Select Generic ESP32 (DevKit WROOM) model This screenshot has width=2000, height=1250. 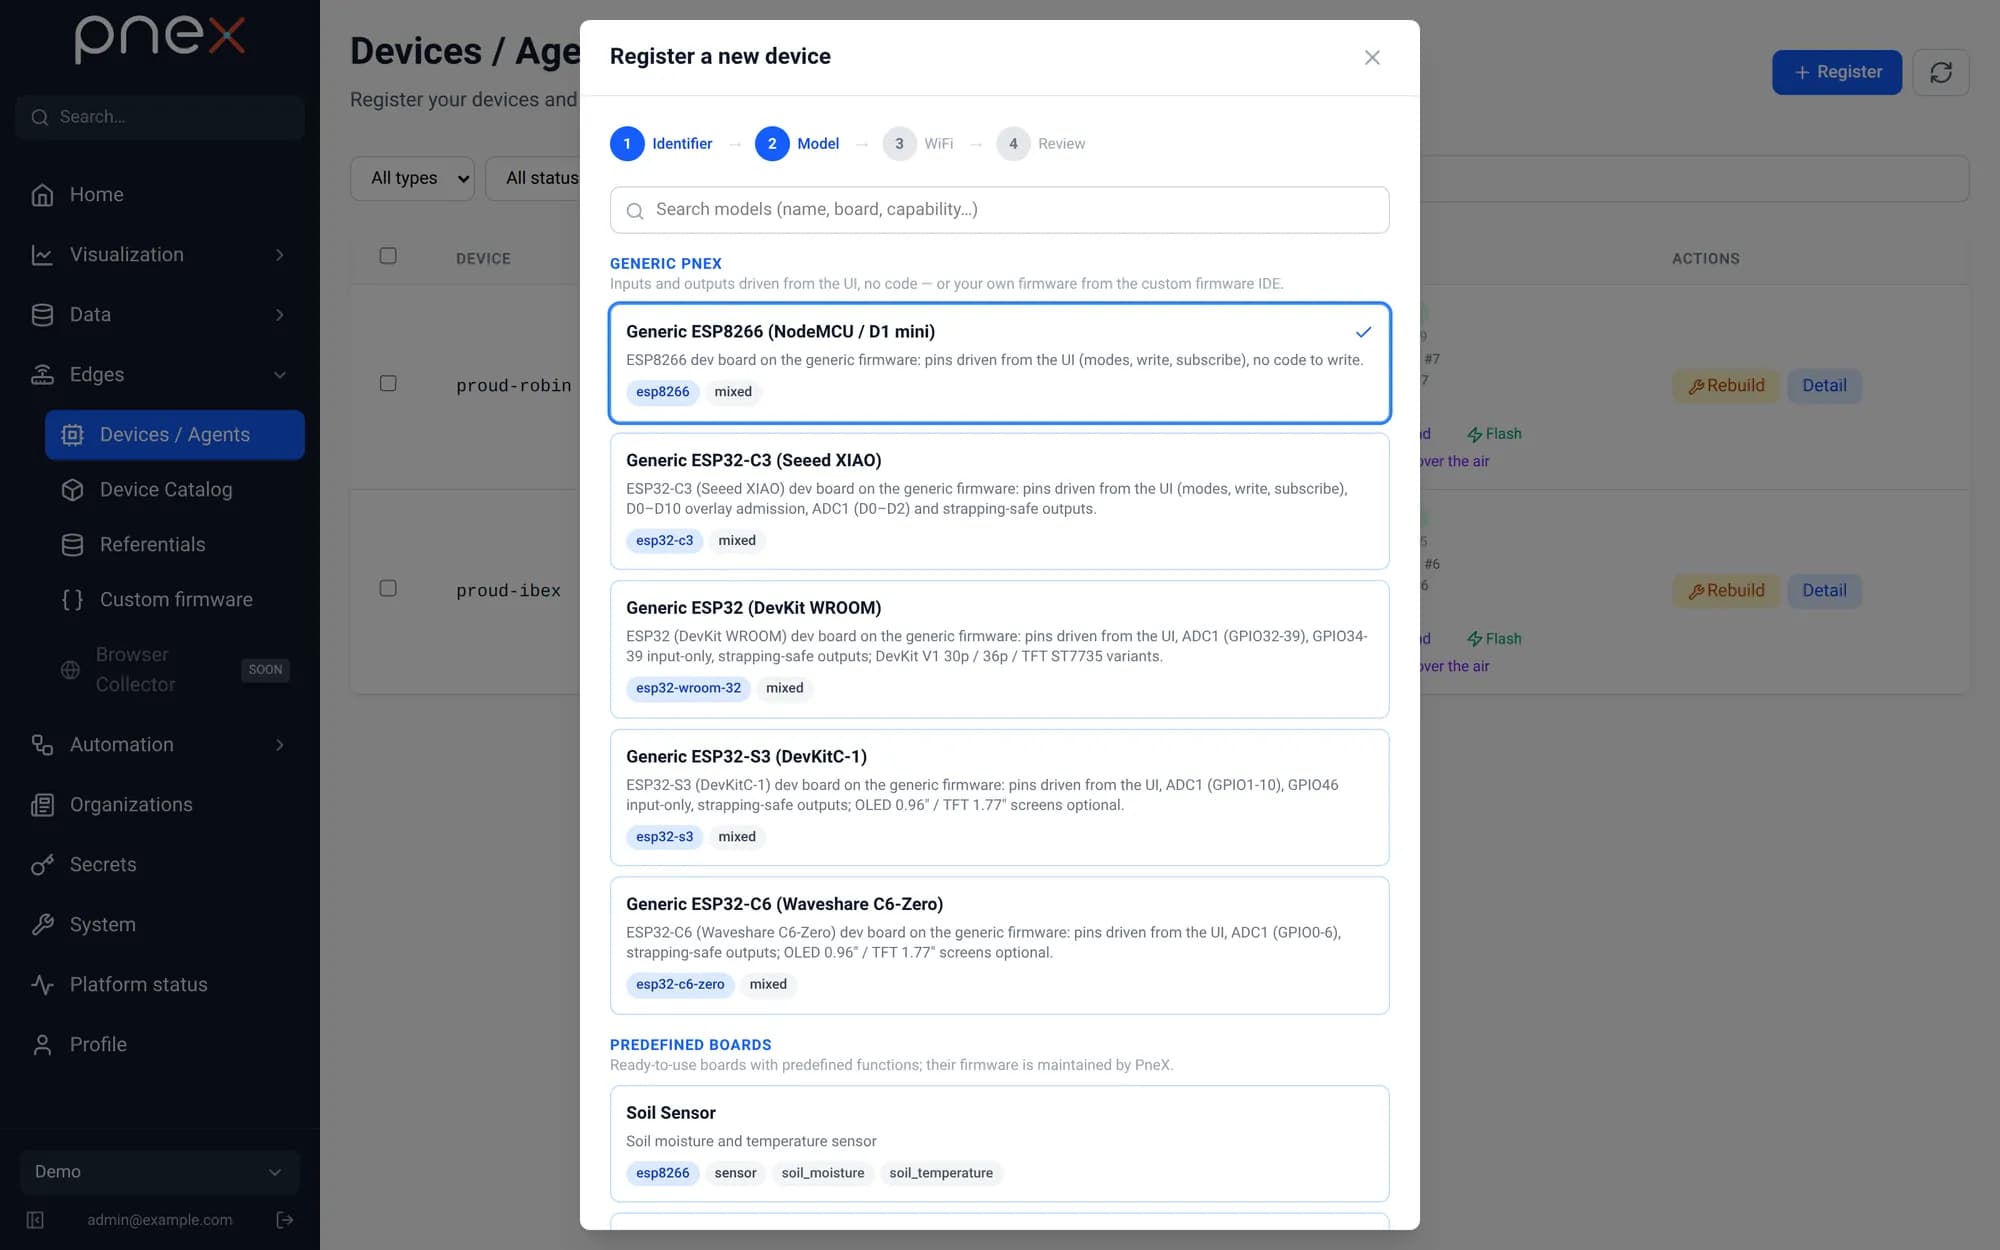pos(1000,649)
